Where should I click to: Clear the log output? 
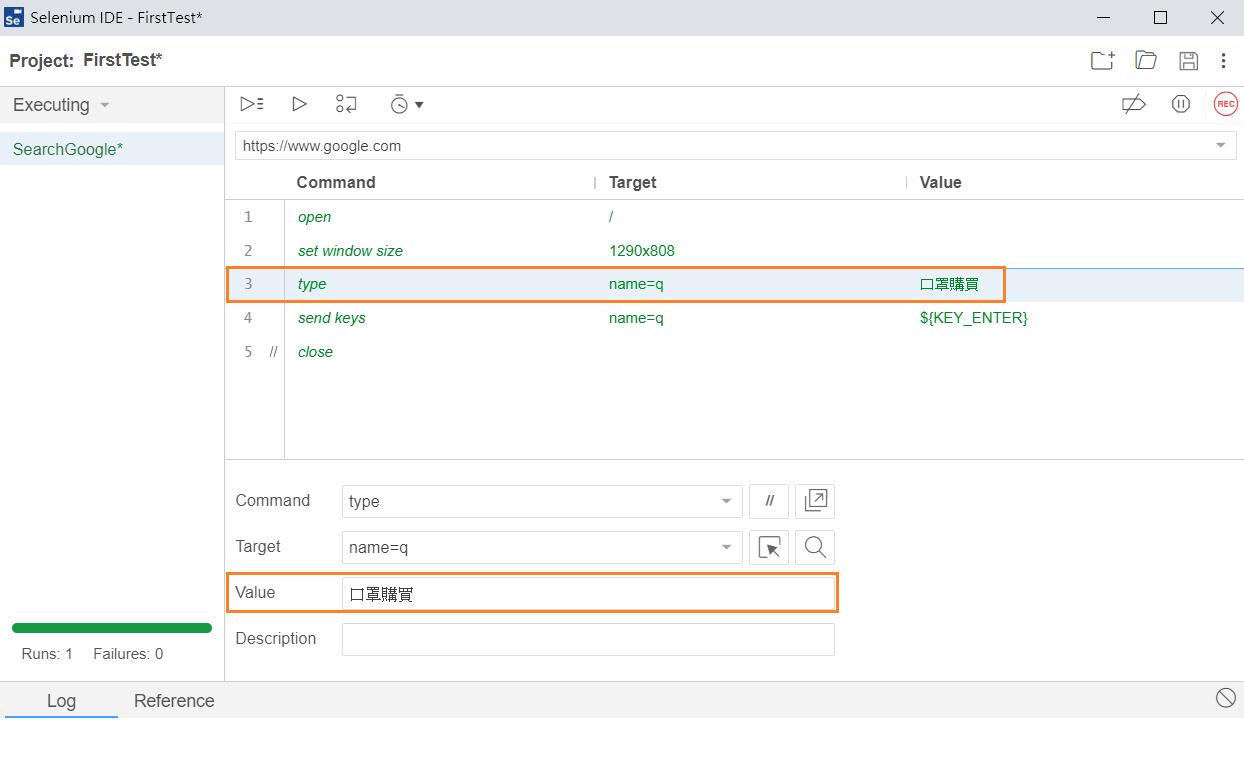1225,698
